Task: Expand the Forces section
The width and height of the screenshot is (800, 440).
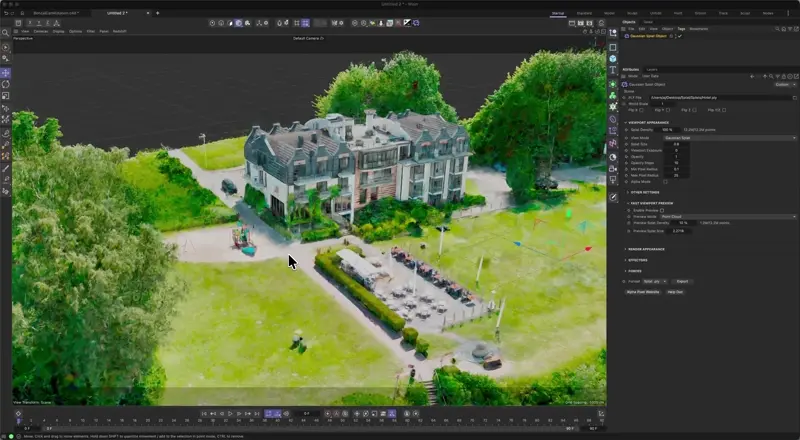Action: pyautogui.click(x=634, y=271)
